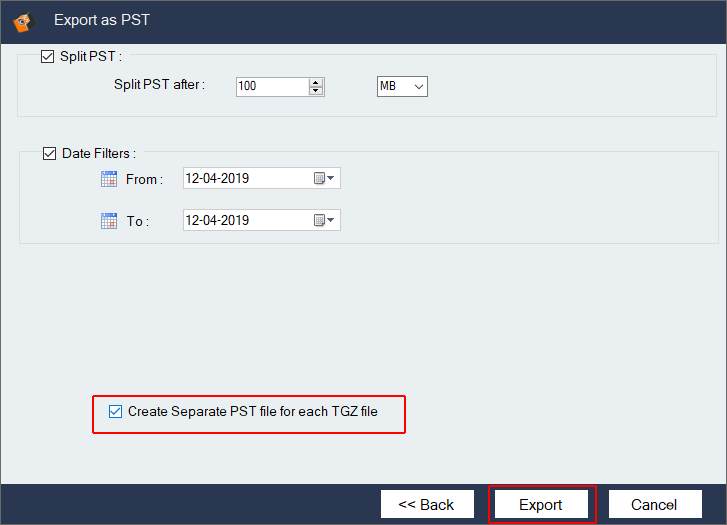
Task: Open the From date calendar picker
Action: [326, 179]
